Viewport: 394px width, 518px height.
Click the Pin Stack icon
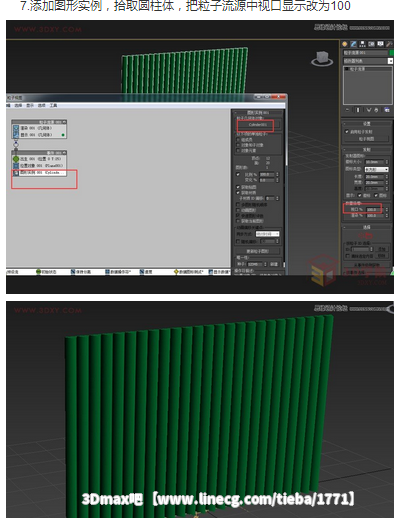tap(347, 110)
